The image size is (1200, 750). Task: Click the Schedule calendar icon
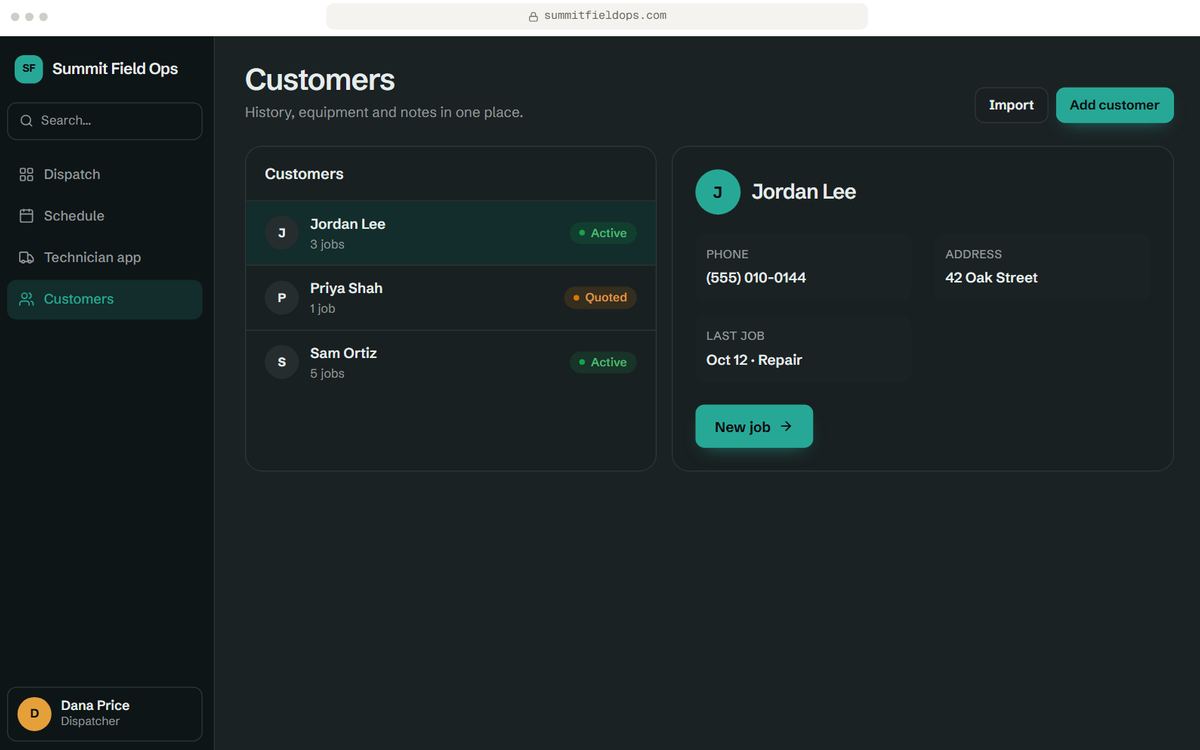pos(27,216)
